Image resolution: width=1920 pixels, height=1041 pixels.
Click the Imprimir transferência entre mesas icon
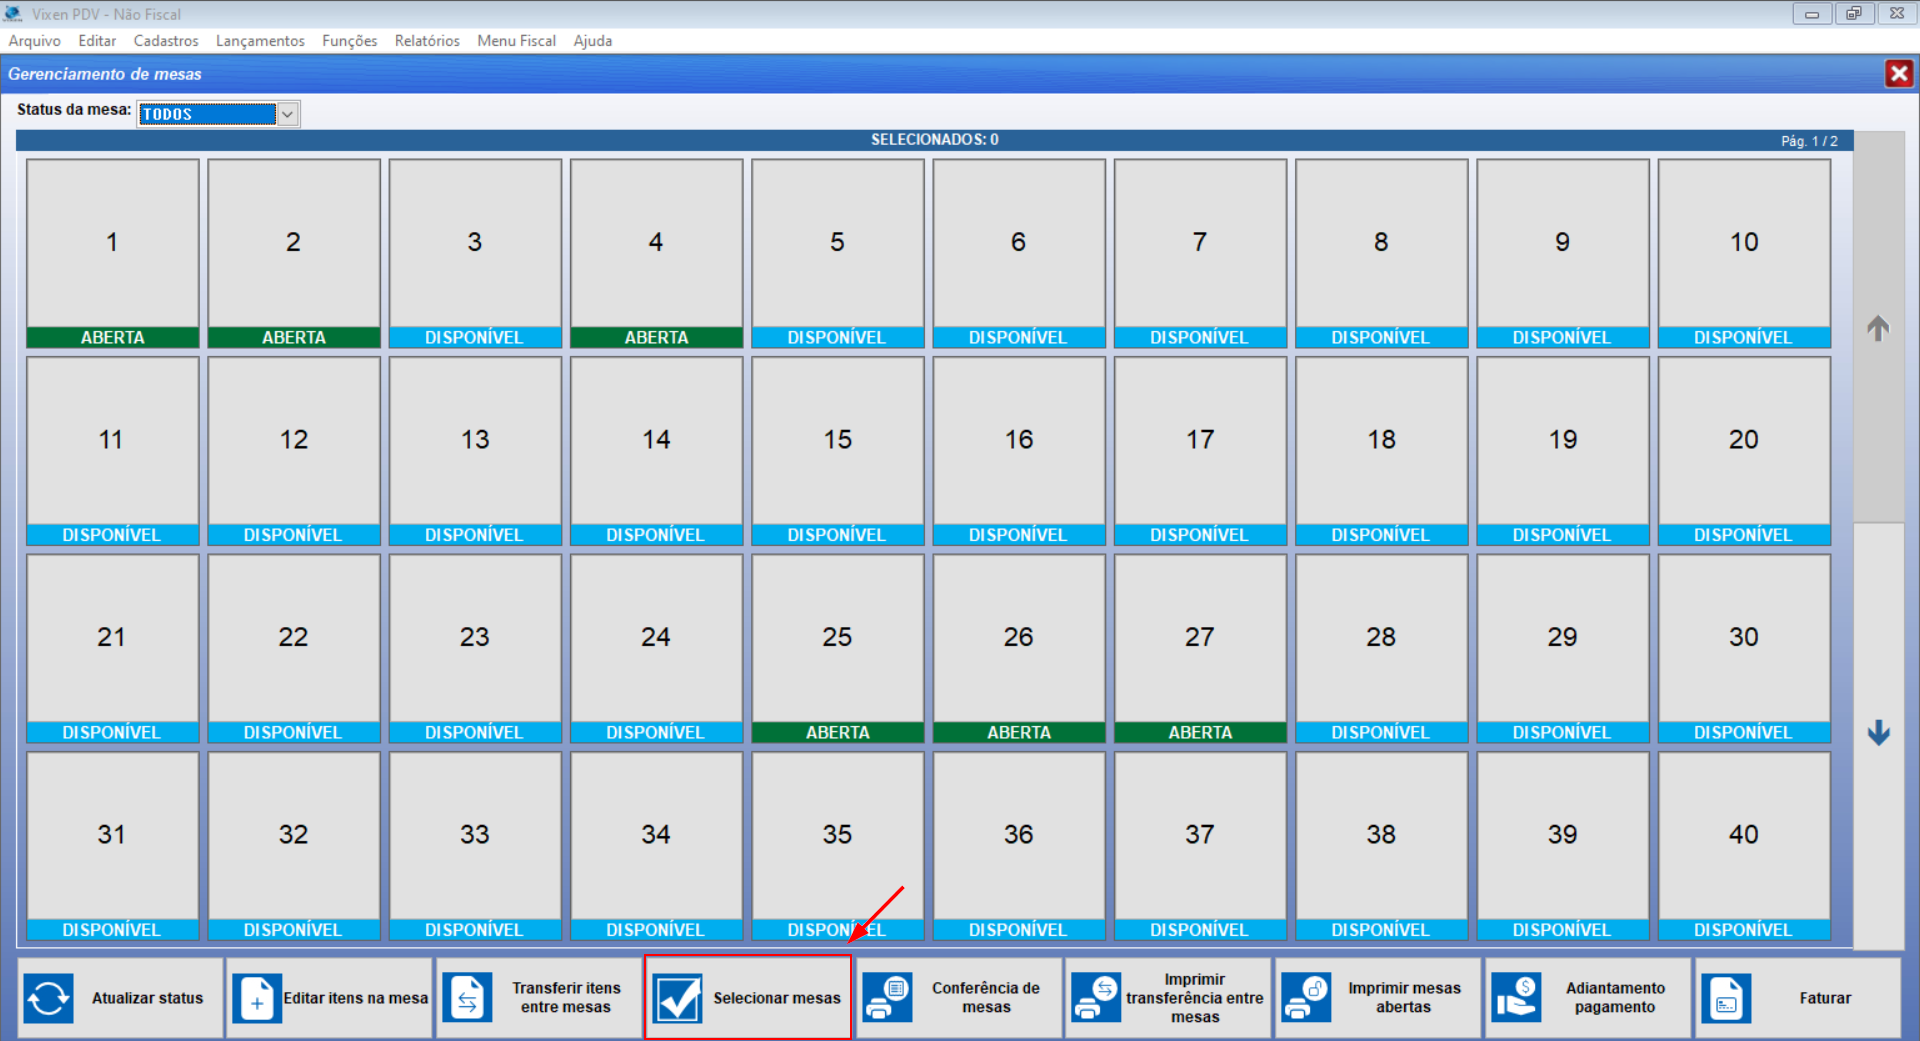click(1096, 998)
